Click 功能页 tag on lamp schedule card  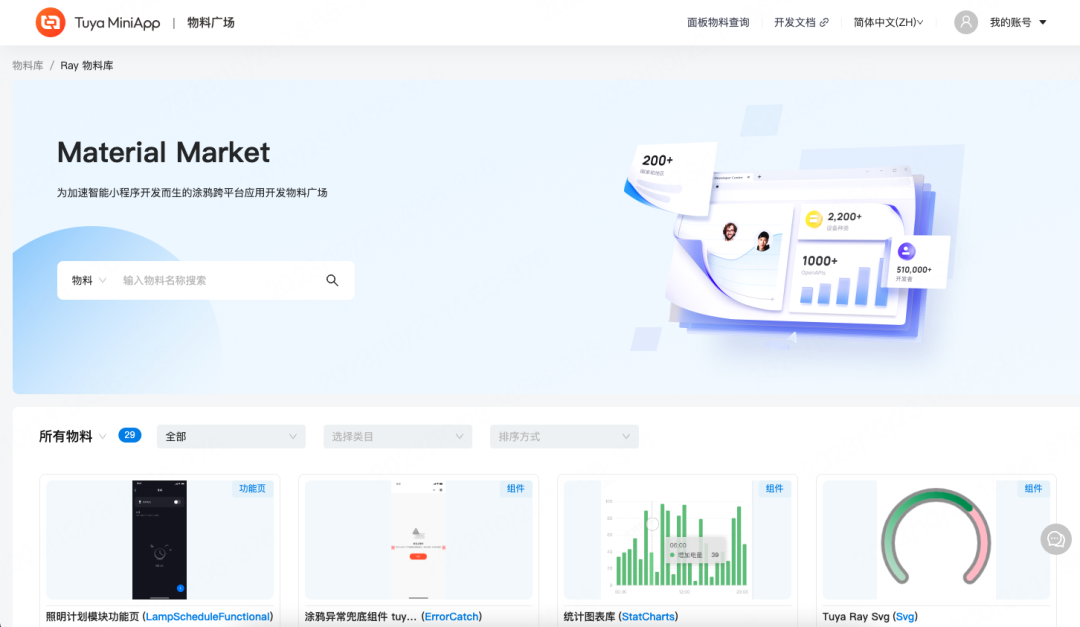[x=252, y=489]
